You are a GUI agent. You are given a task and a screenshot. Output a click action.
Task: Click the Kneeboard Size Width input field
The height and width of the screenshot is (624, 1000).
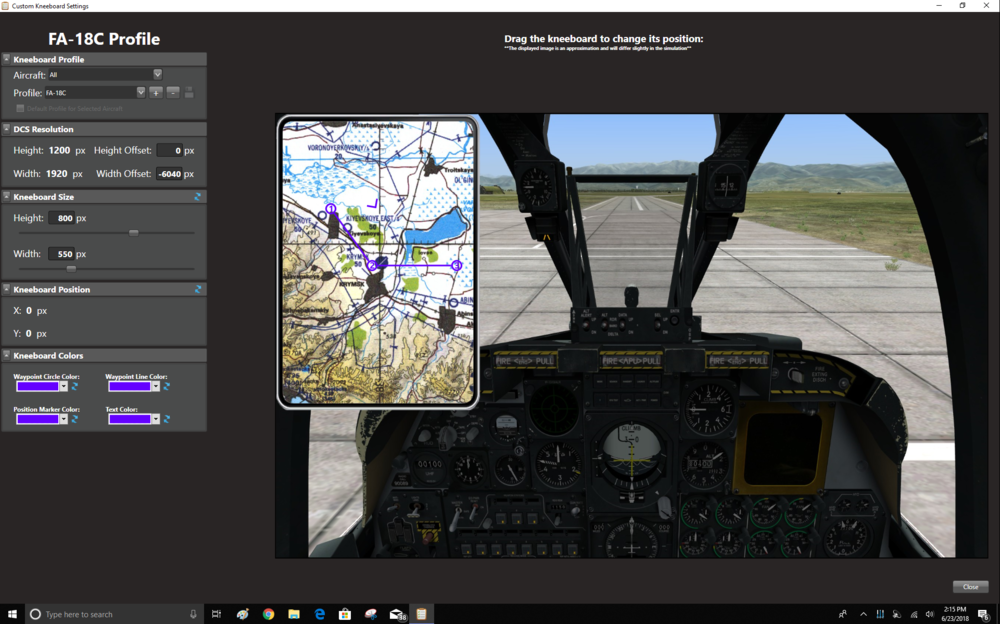coord(61,254)
